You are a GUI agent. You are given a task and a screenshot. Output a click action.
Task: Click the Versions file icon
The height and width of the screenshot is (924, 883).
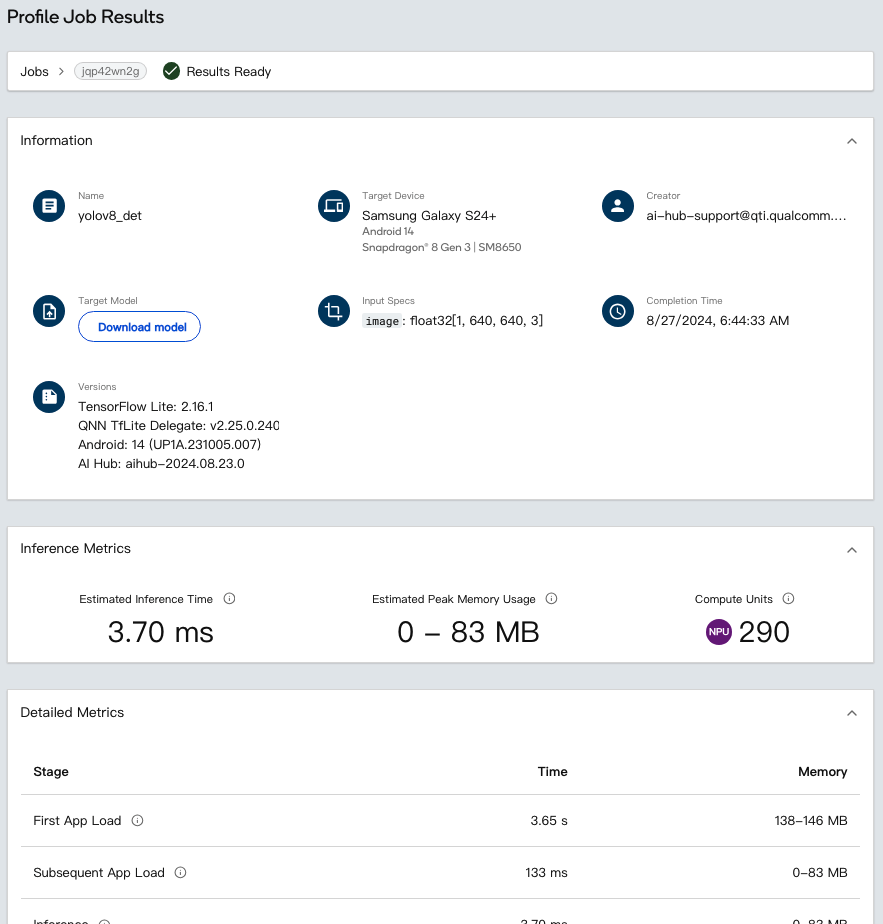click(x=48, y=397)
